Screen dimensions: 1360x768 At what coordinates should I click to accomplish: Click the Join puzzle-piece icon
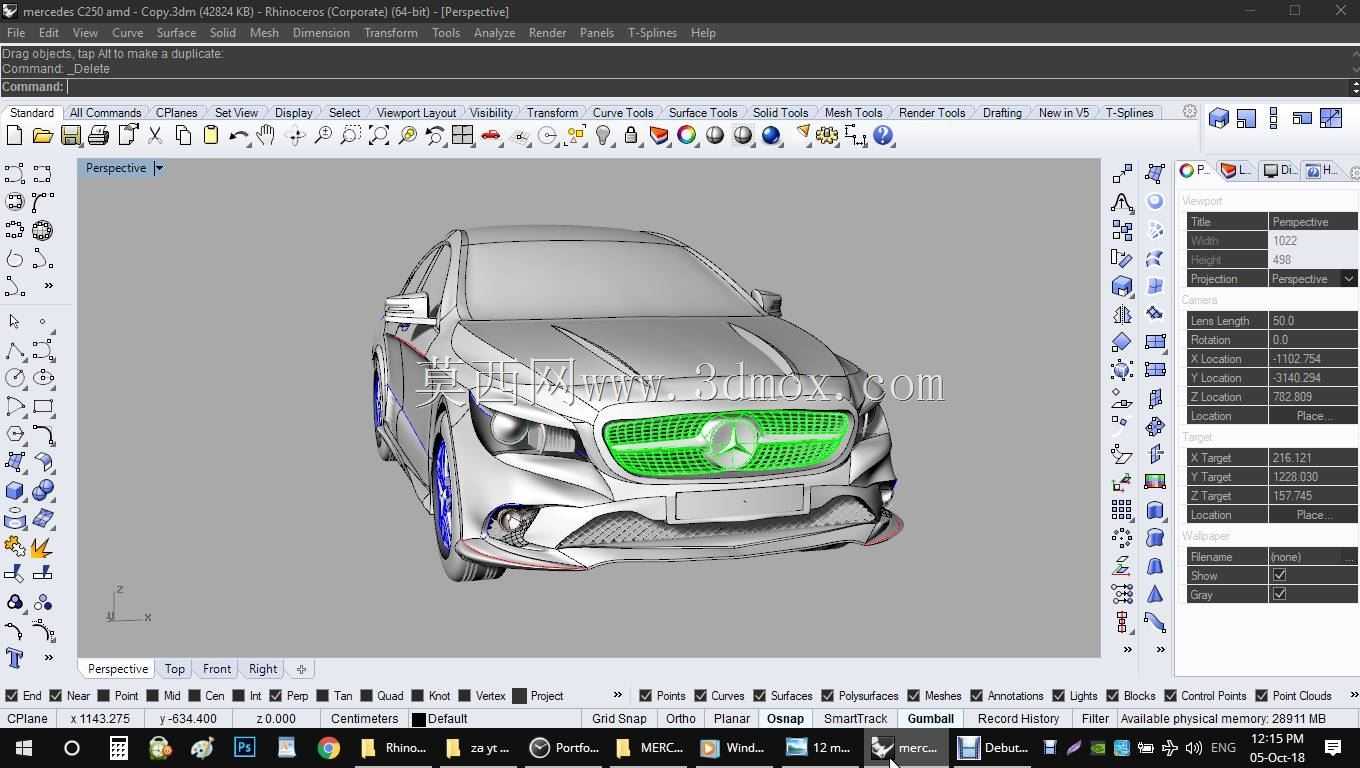tap(15, 546)
